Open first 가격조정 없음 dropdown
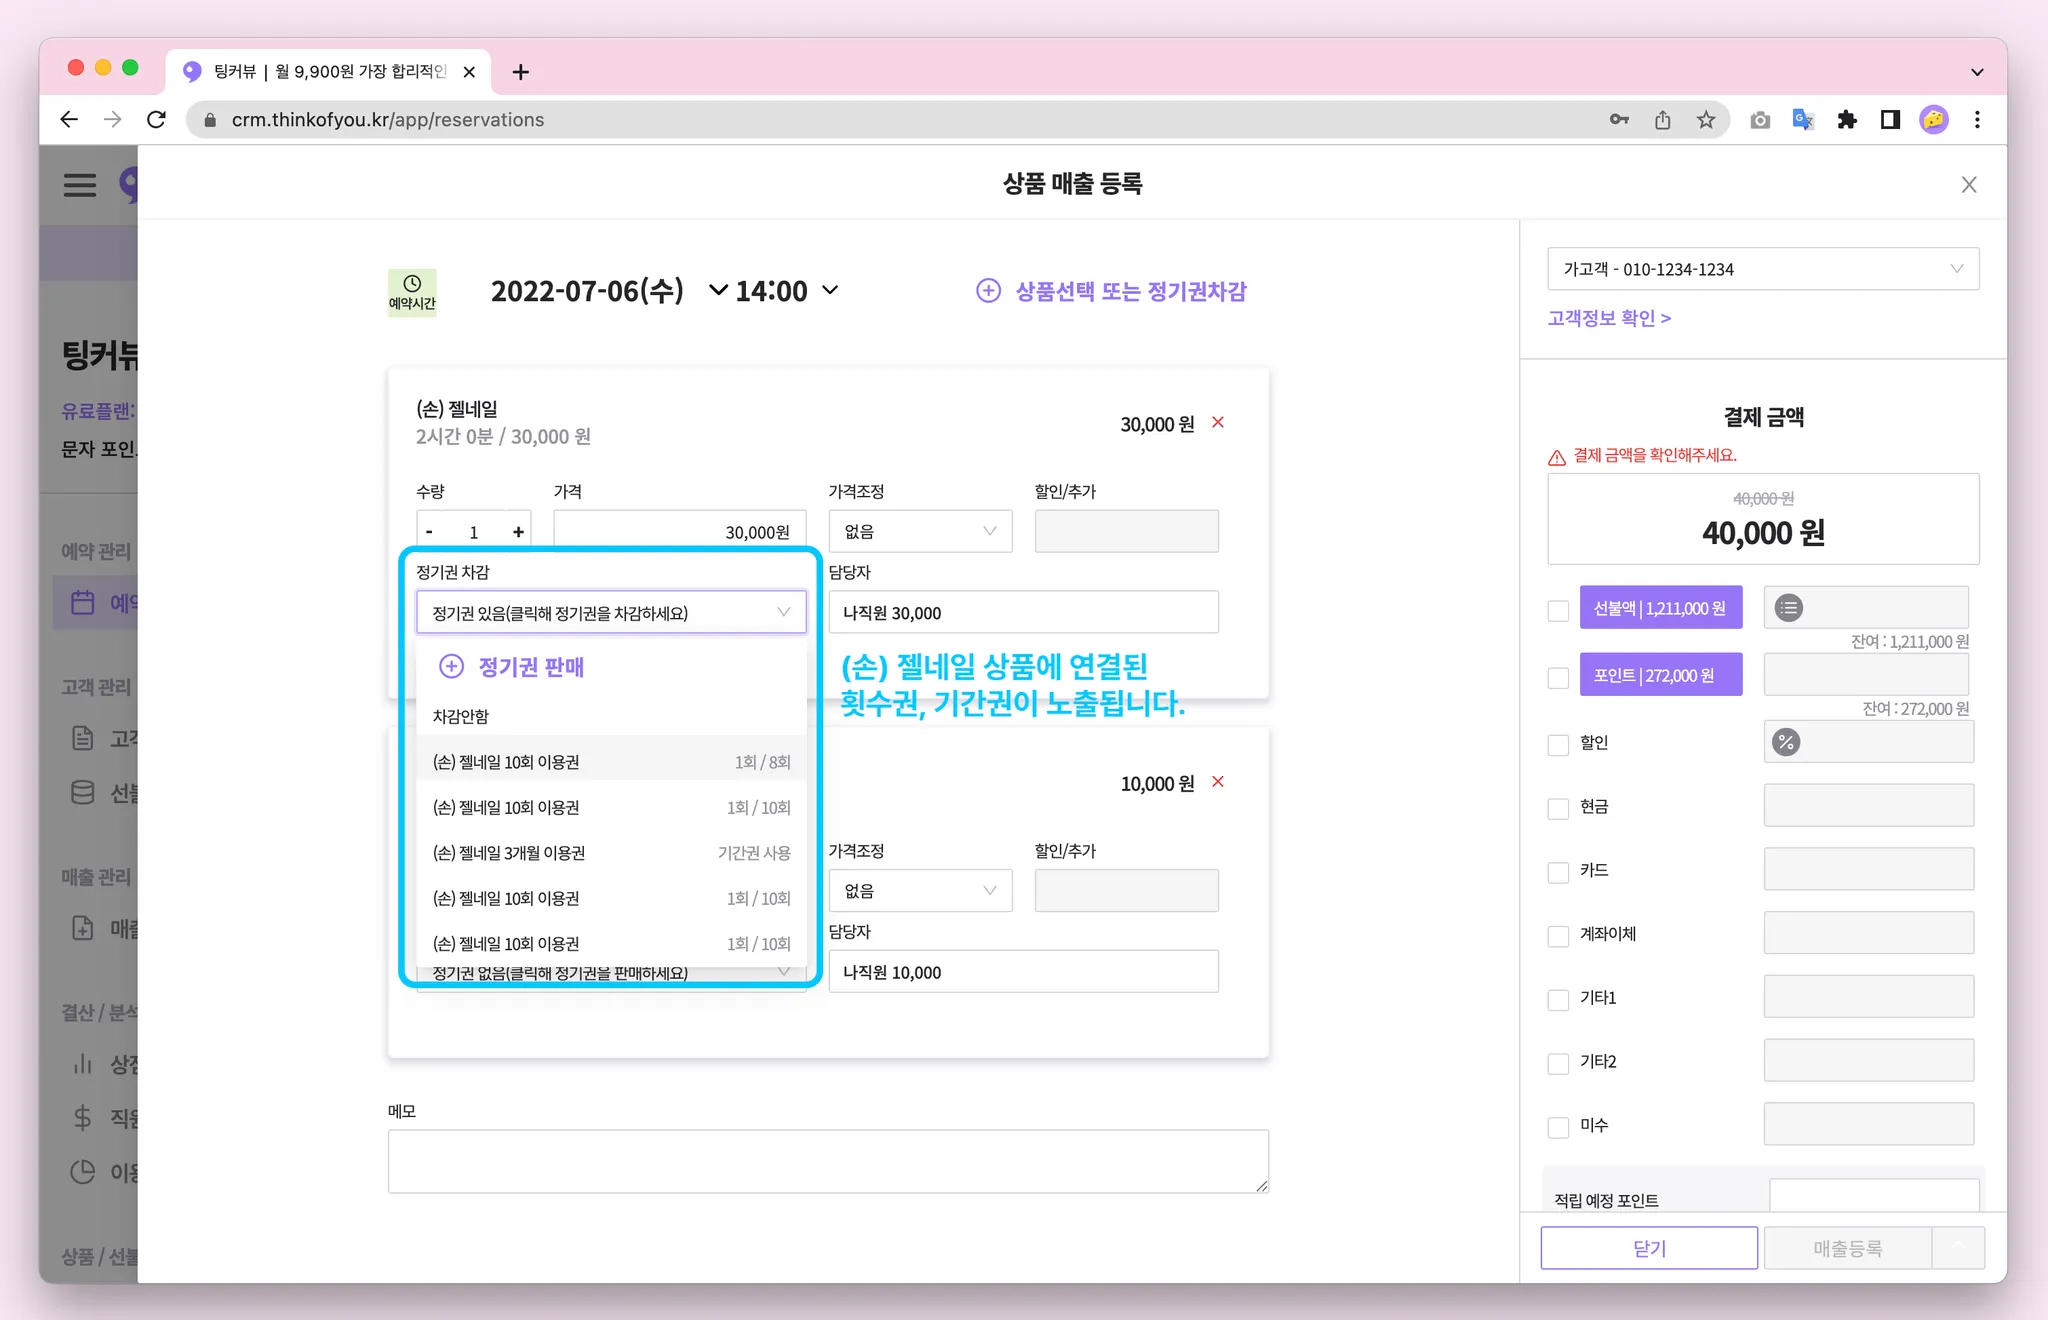This screenshot has width=2048, height=1320. pos(919,531)
